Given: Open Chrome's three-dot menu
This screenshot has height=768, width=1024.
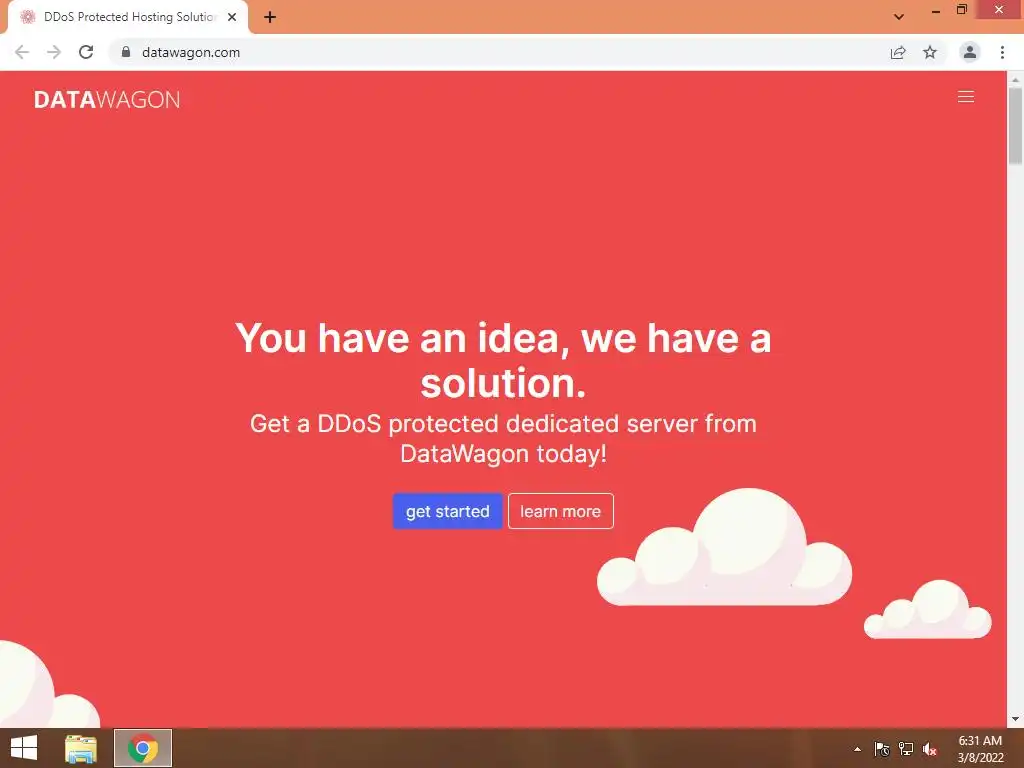Looking at the screenshot, I should pyautogui.click(x=1002, y=52).
